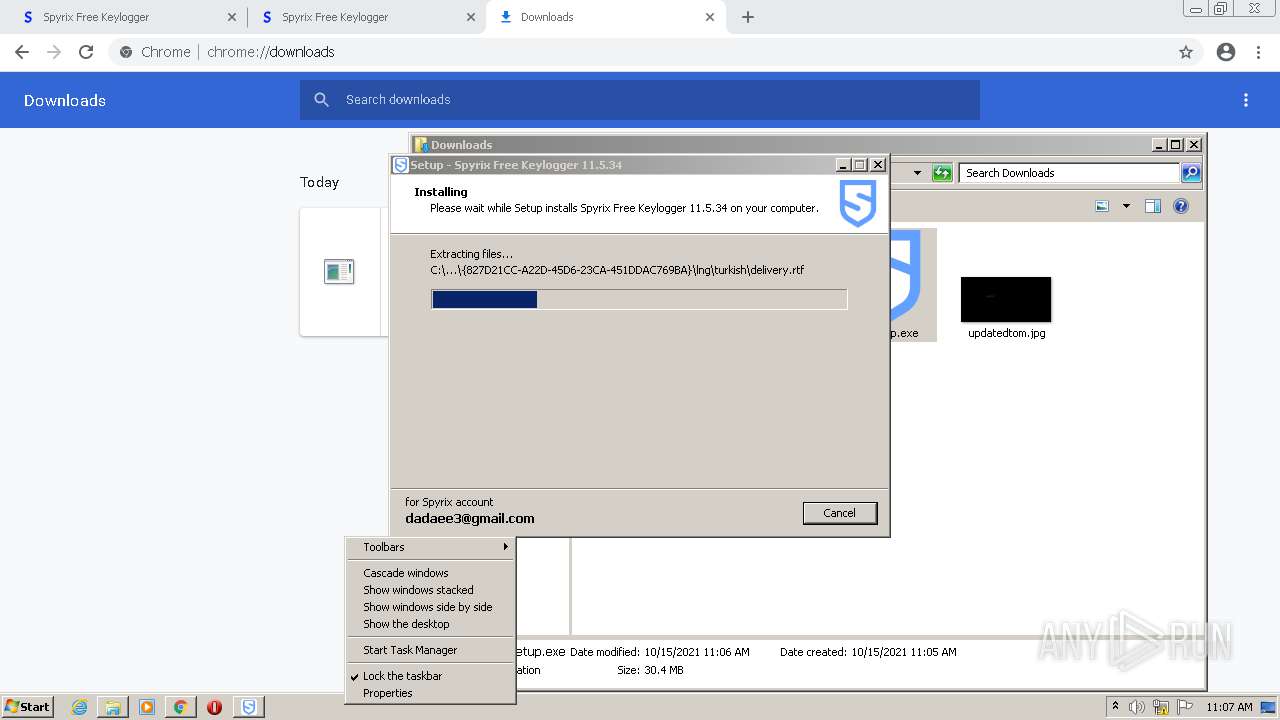Click the downloaded file icon in Chrome's list
This screenshot has height=720, width=1280.
tap(339, 271)
